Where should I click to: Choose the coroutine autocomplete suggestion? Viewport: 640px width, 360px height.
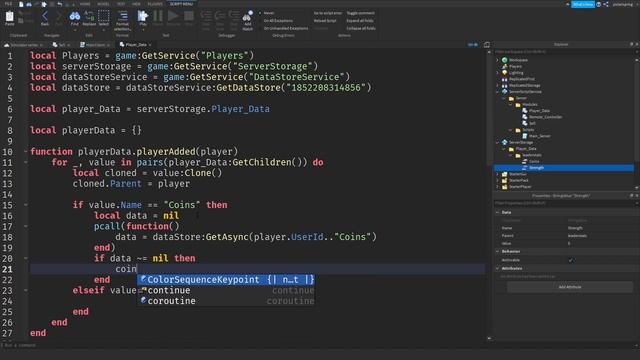pyautogui.click(x=226, y=301)
